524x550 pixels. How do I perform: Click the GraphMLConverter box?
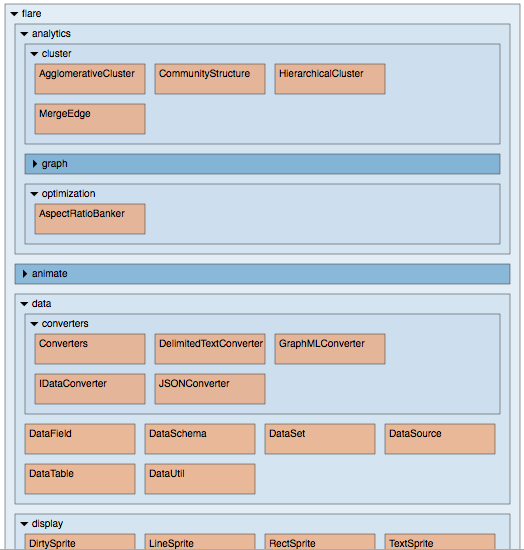(330, 349)
